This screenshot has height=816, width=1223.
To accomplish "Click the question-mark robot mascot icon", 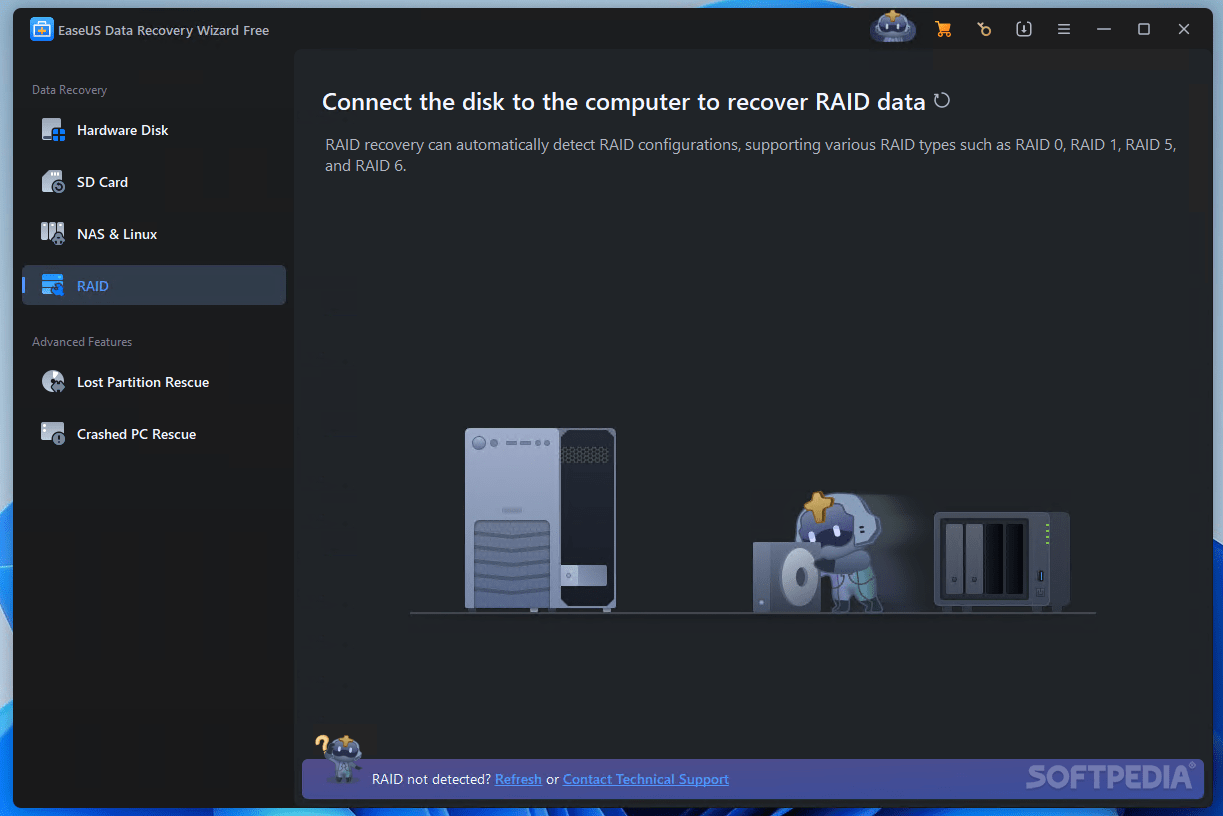I will pos(338,758).
